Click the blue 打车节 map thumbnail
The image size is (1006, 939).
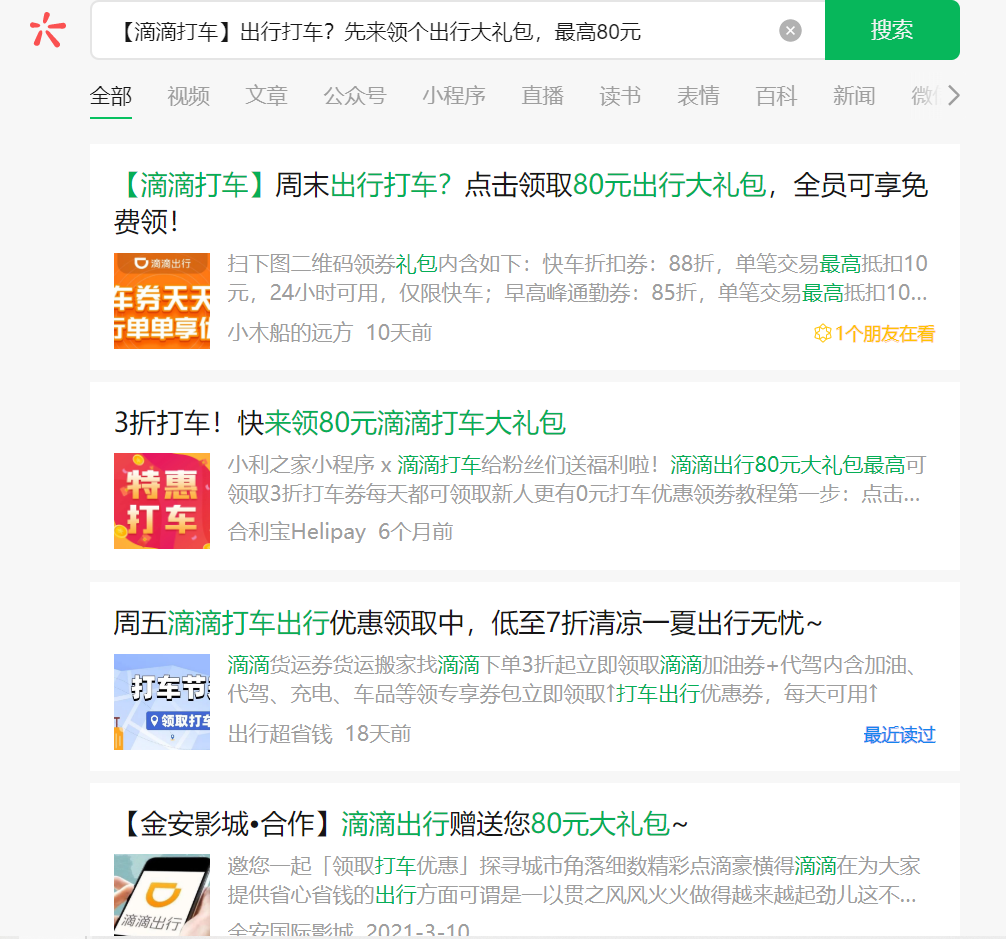click(162, 702)
